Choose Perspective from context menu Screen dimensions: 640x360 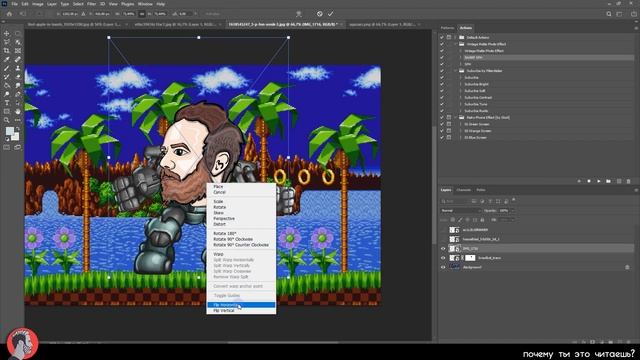pos(241,219)
